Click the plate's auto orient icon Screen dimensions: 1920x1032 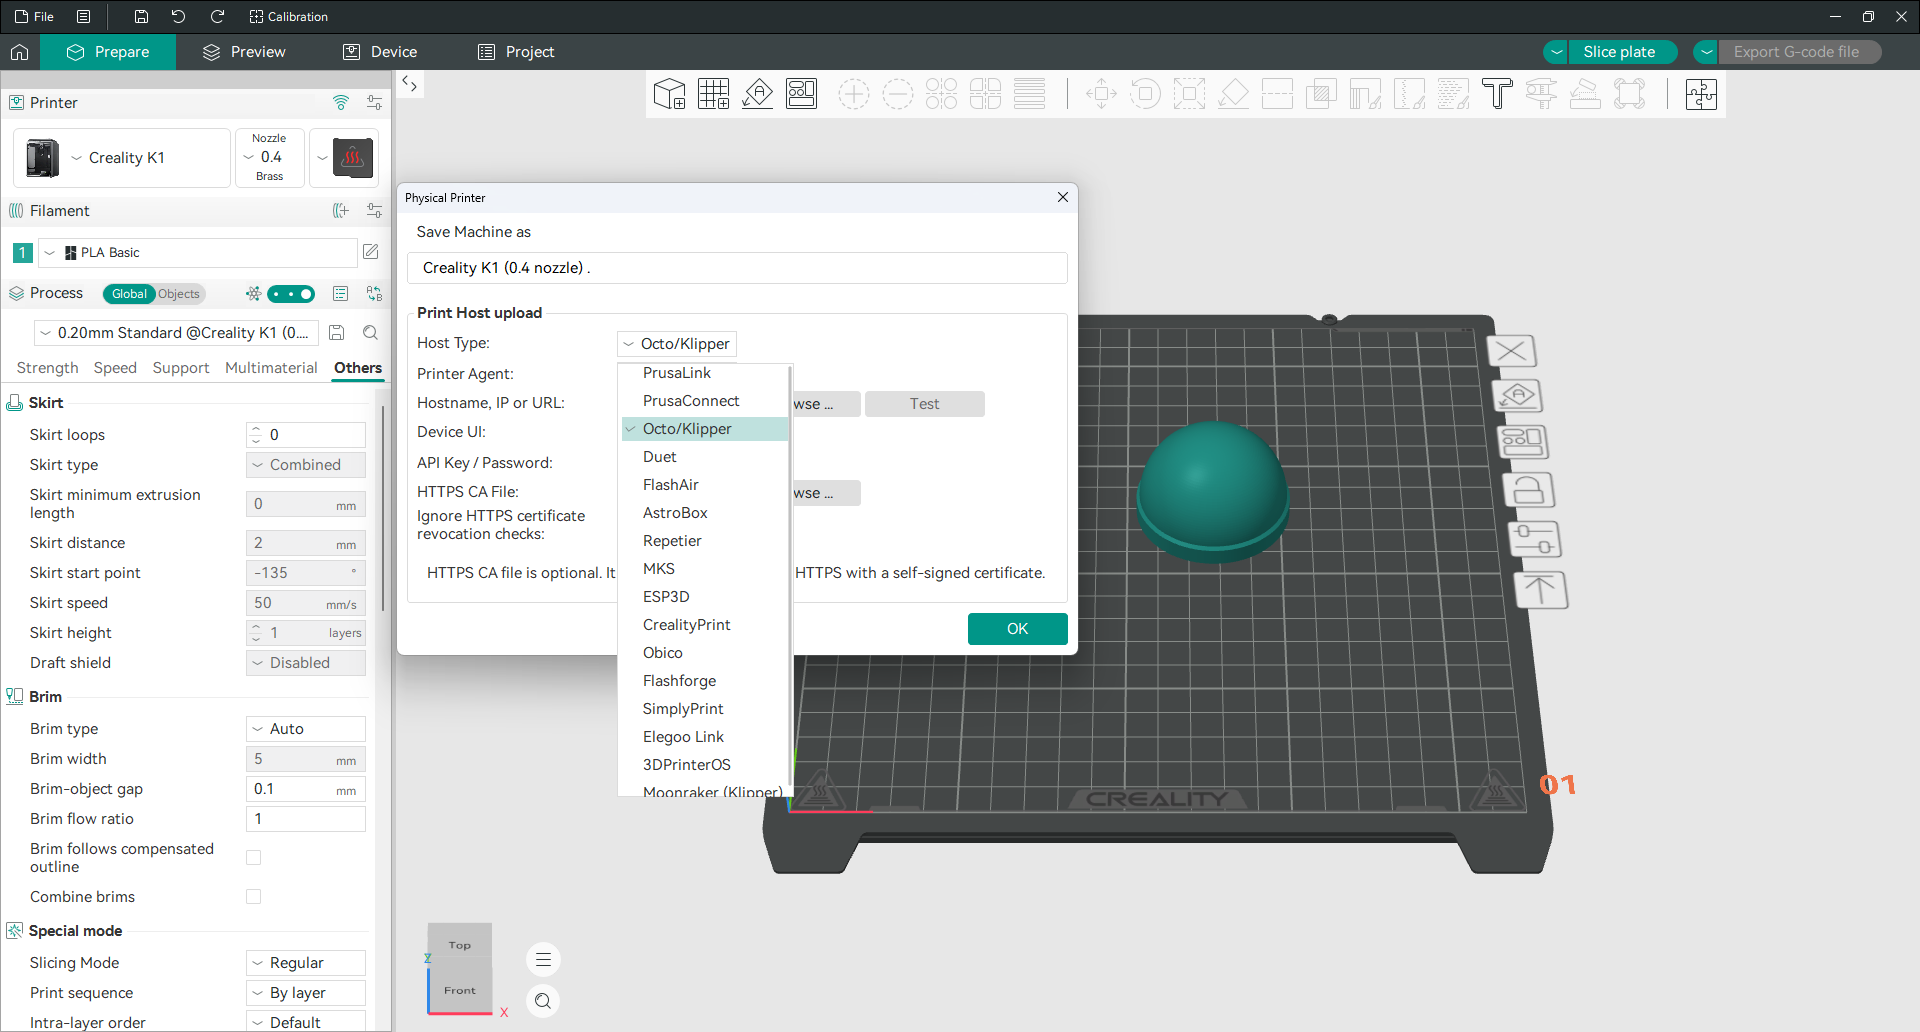pos(1517,396)
